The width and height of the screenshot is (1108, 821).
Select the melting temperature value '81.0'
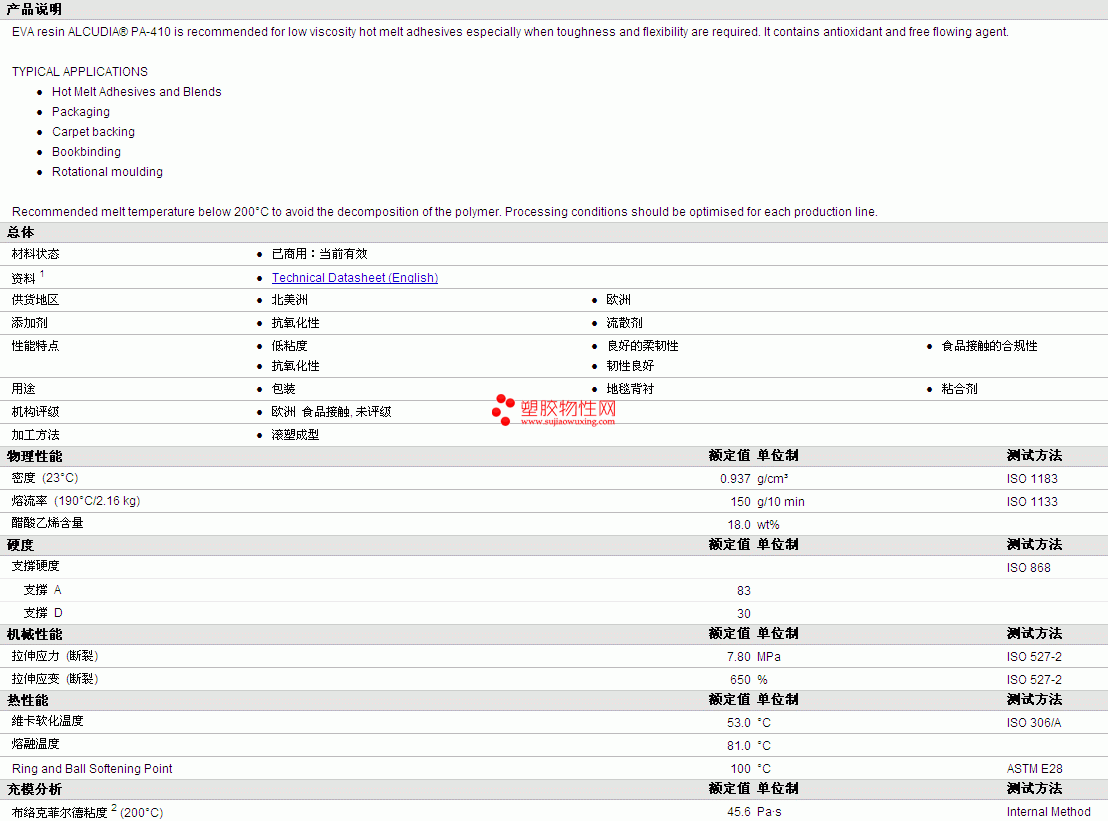[x=738, y=746]
